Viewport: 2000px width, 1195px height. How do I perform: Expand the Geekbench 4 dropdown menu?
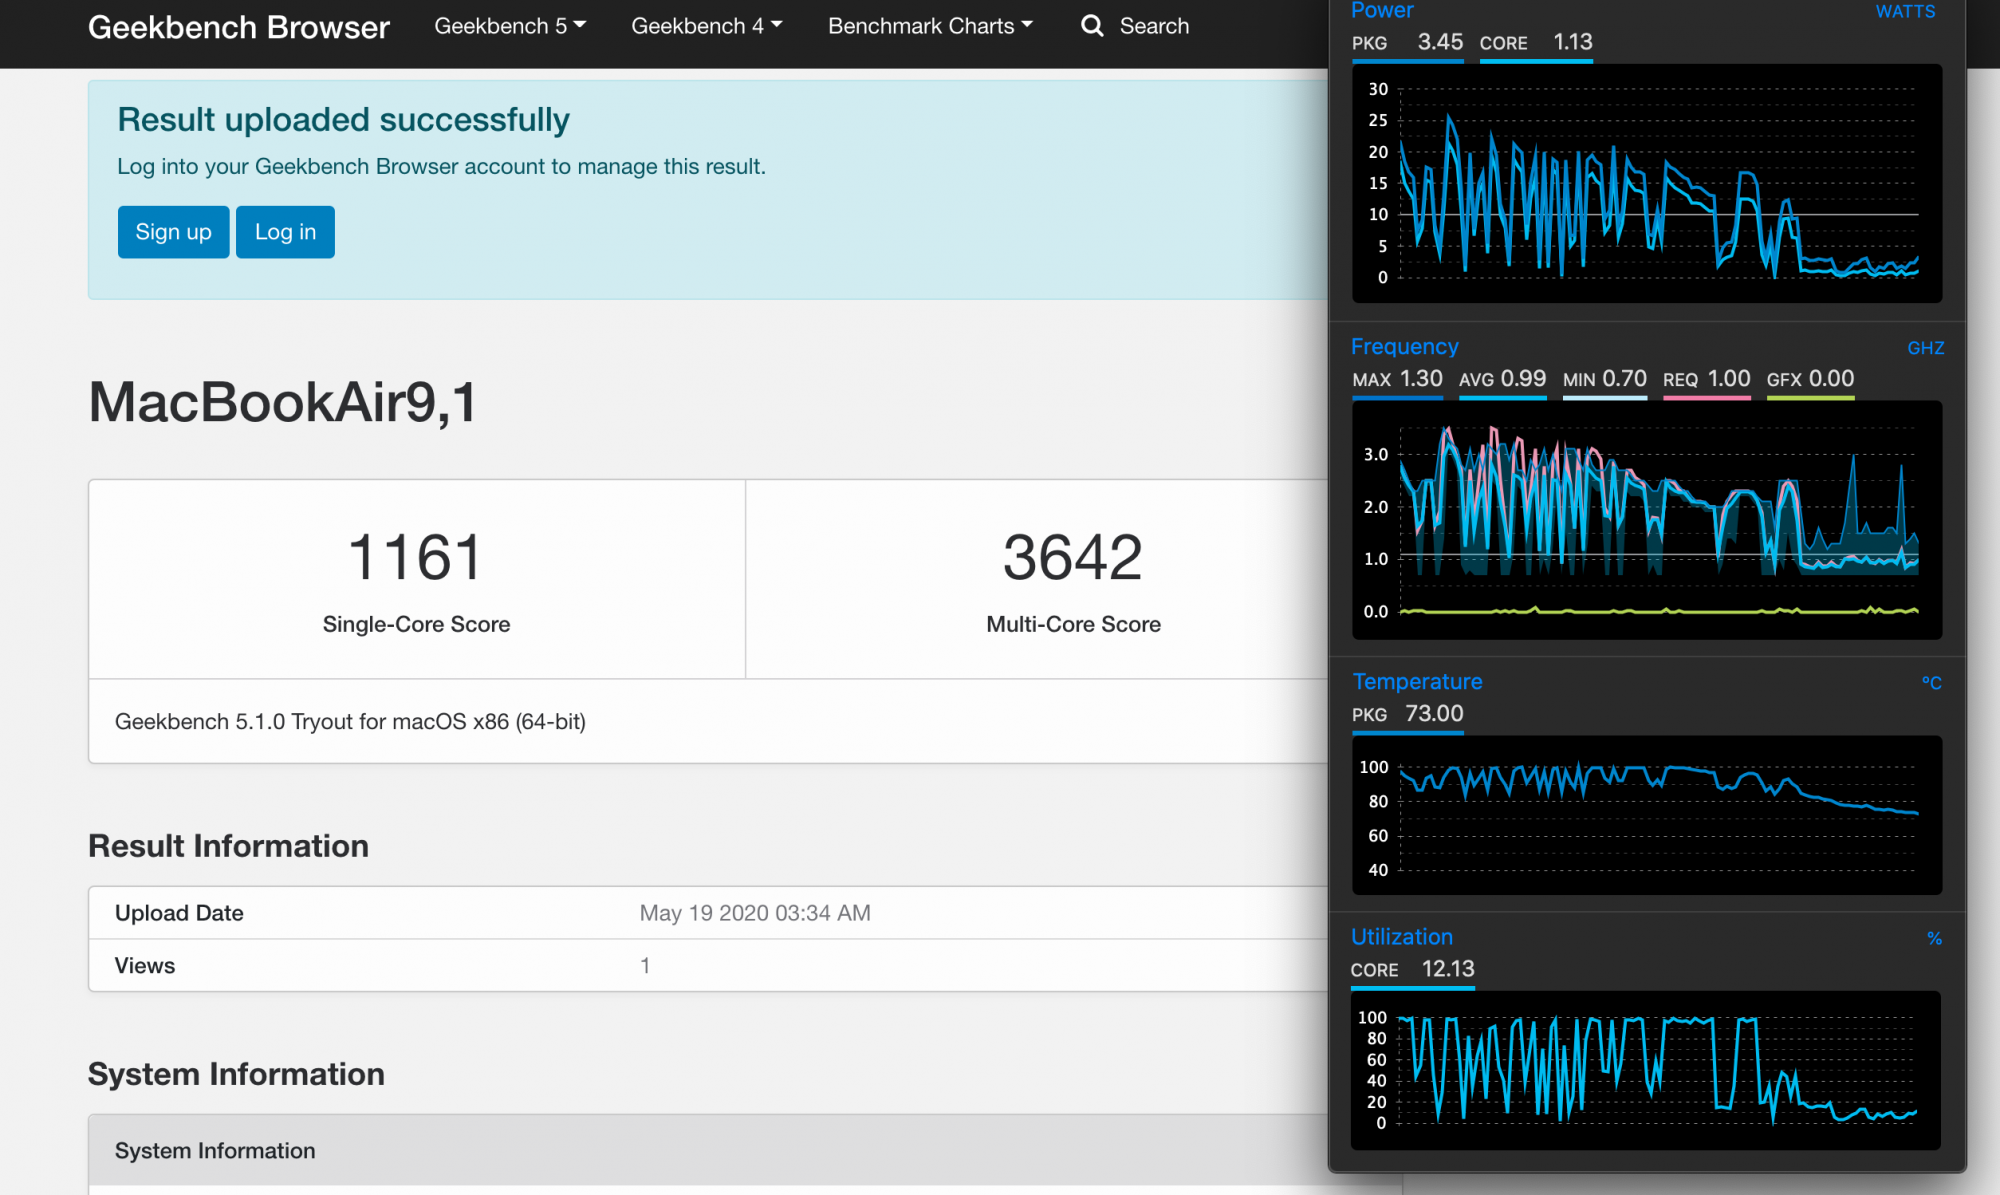point(706,26)
